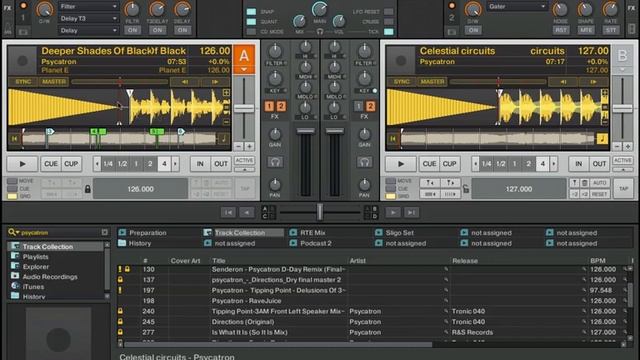
Task: Skip to track start on Deck A overview
Action: [14, 139]
